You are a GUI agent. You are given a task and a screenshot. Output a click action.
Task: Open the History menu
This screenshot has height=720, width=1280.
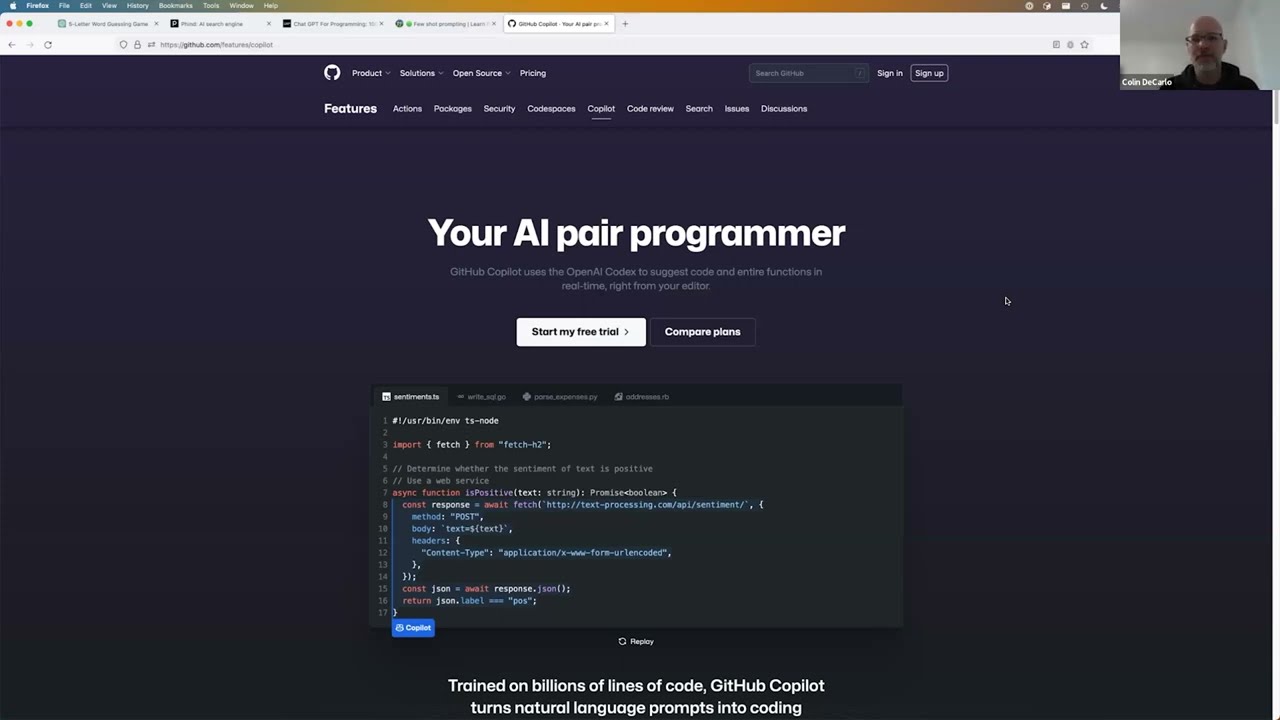(x=138, y=6)
